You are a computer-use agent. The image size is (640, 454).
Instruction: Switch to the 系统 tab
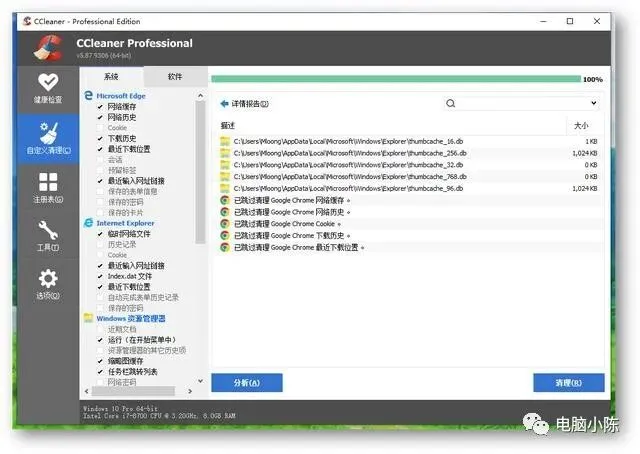pos(111,76)
